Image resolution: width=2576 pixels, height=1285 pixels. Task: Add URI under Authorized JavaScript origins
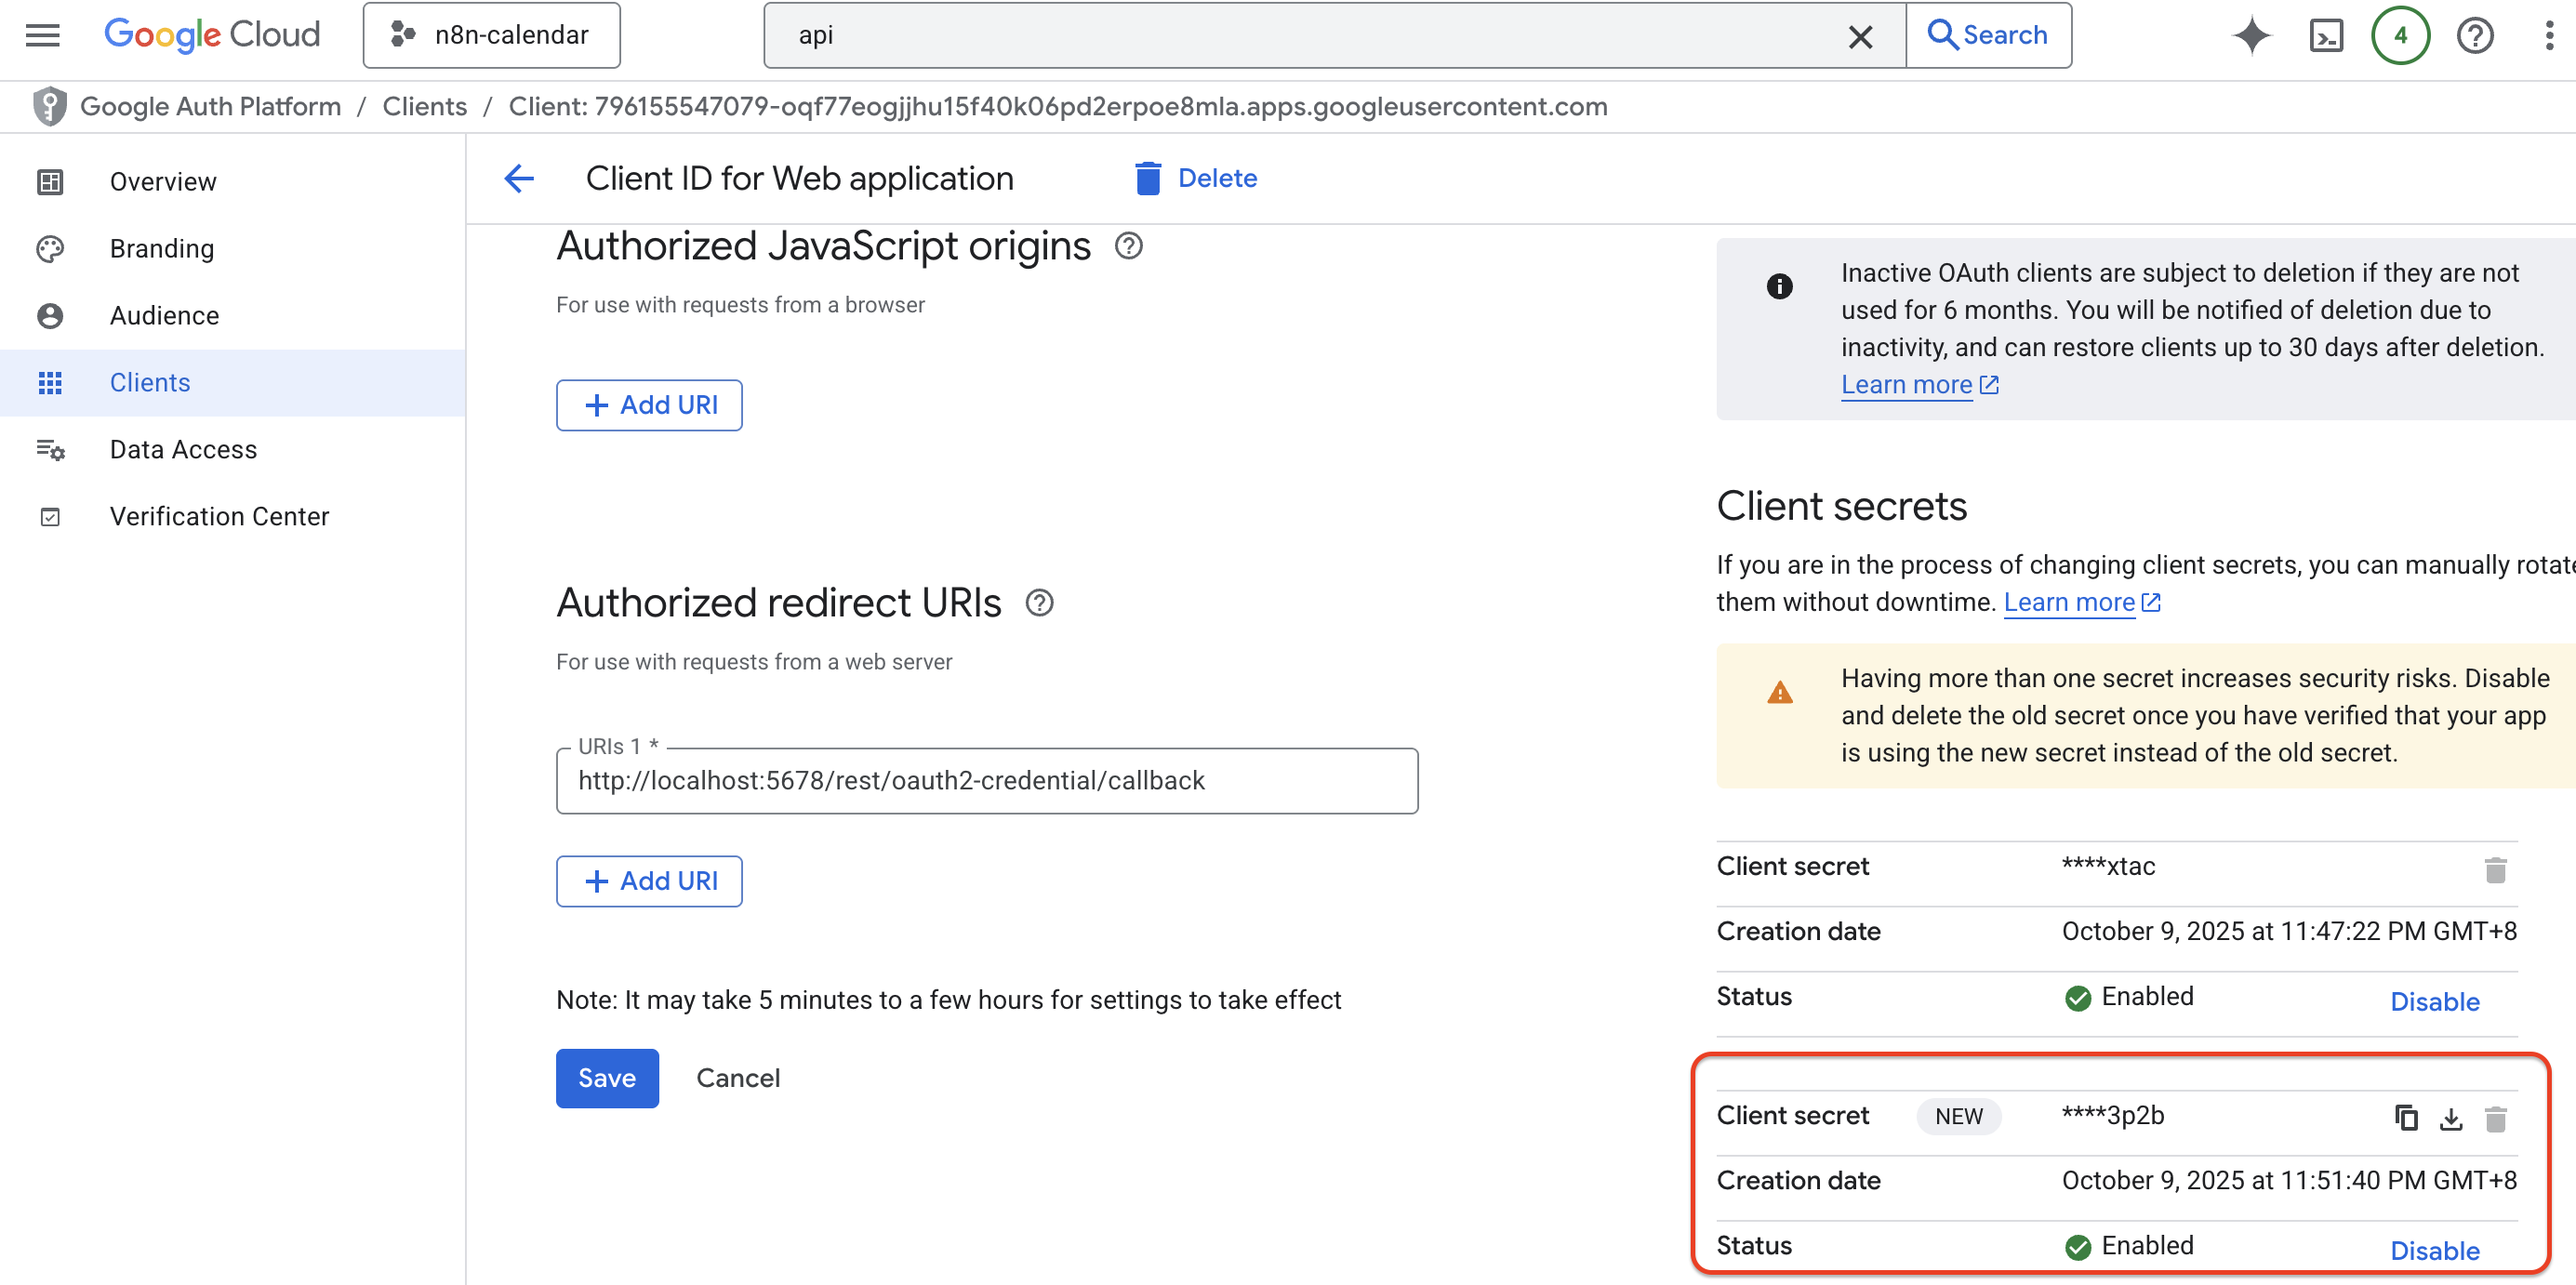tap(649, 405)
